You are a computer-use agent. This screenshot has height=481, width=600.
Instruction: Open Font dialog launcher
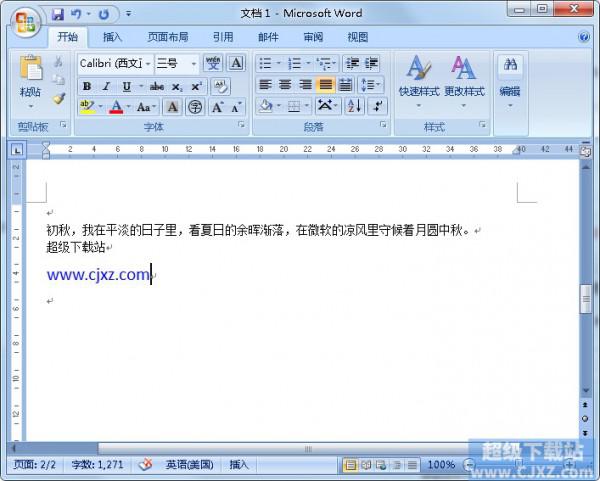tap(241, 125)
